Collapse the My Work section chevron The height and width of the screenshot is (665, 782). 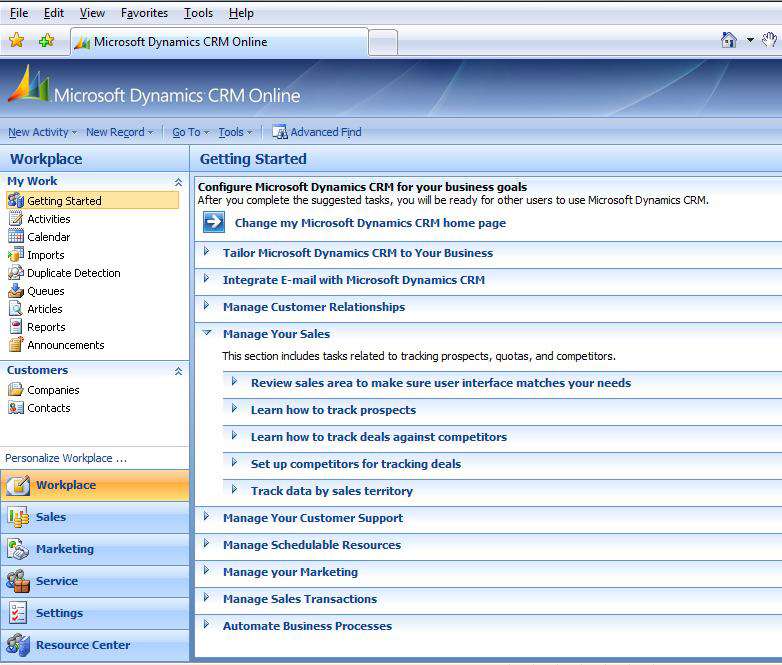point(178,182)
